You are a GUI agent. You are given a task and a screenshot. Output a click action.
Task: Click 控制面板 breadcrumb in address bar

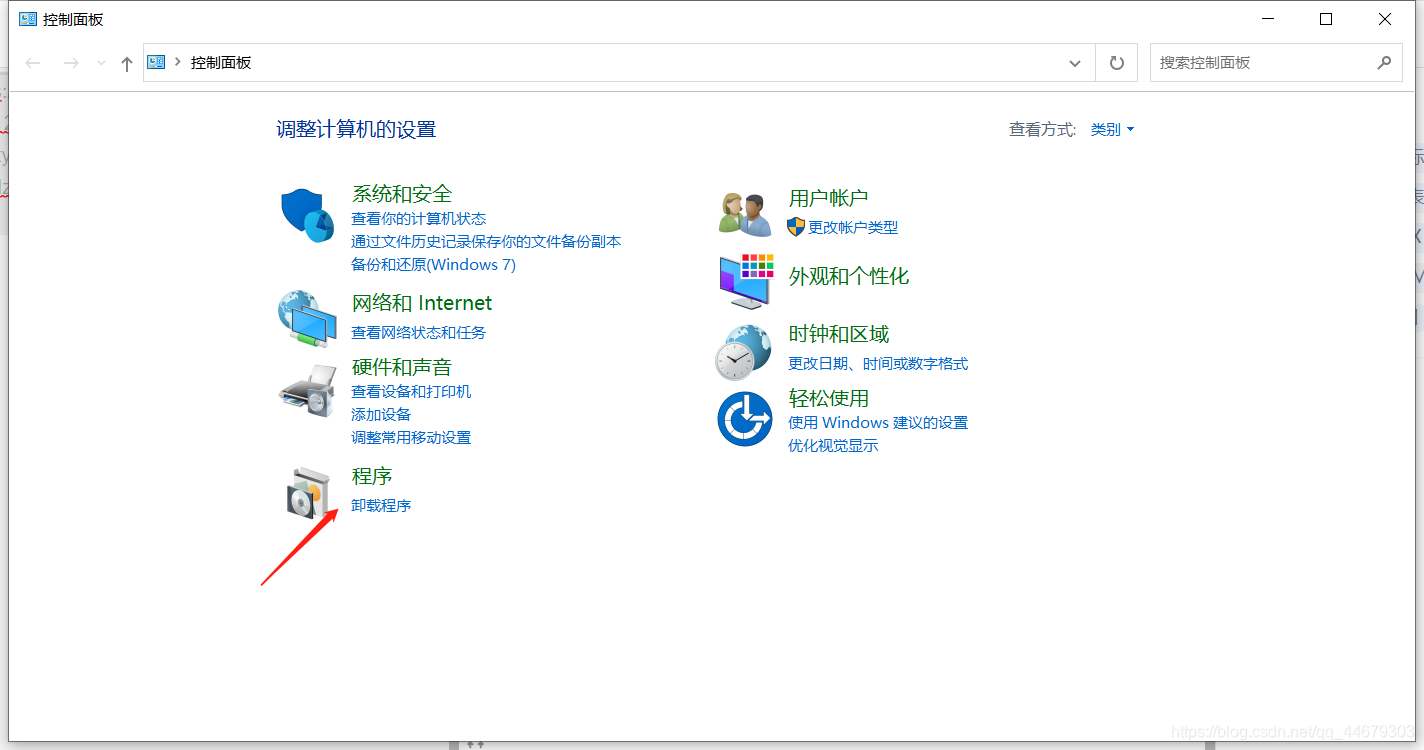(221, 62)
